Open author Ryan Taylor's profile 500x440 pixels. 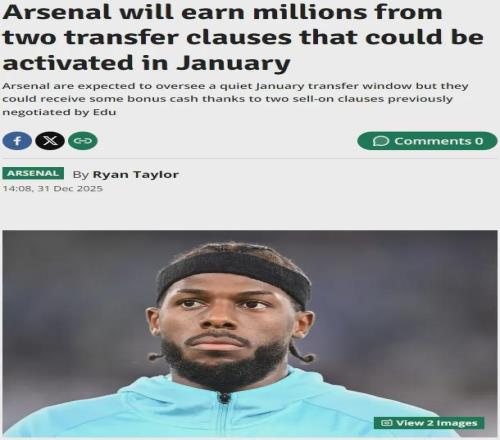136,174
